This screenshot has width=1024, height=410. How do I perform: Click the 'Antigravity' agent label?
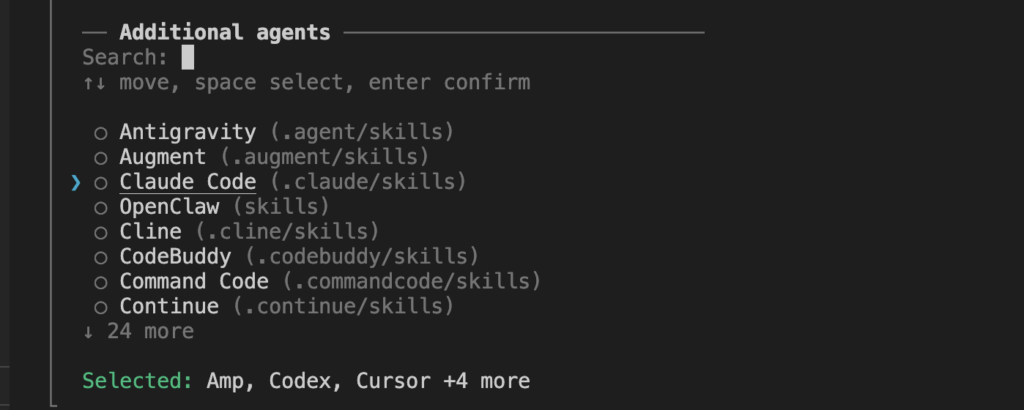coord(188,132)
